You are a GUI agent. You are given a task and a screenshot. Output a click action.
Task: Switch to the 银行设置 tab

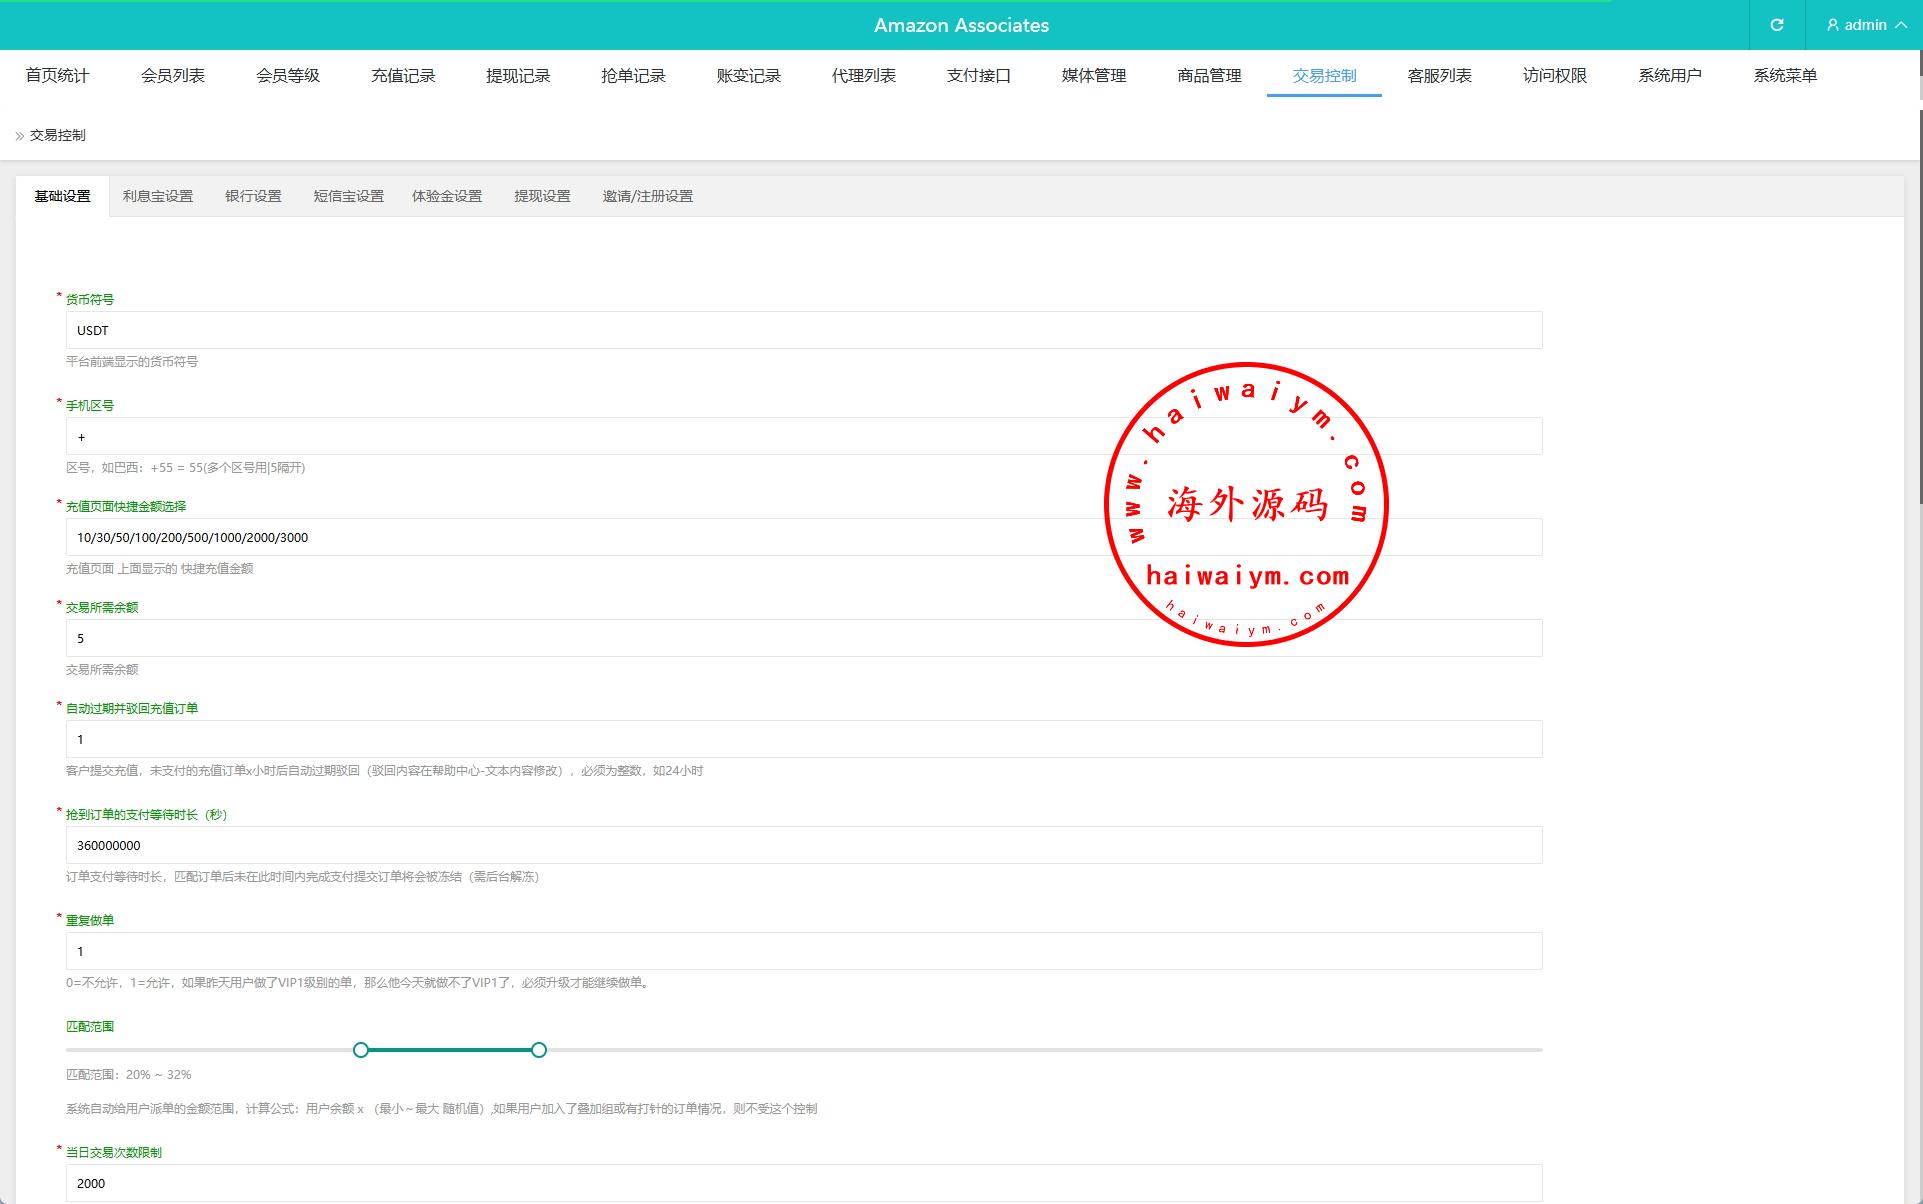click(253, 196)
